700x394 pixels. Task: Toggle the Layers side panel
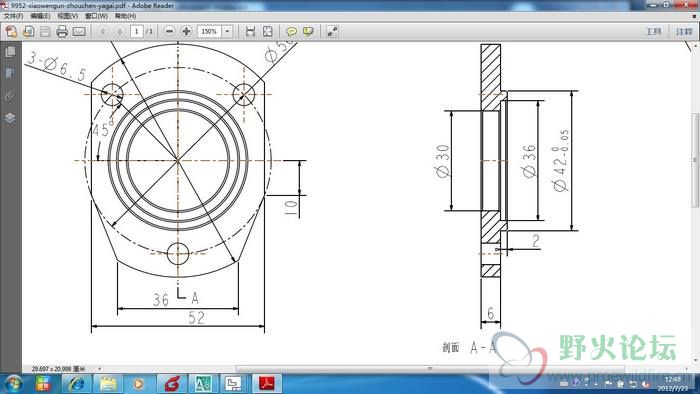[10, 118]
